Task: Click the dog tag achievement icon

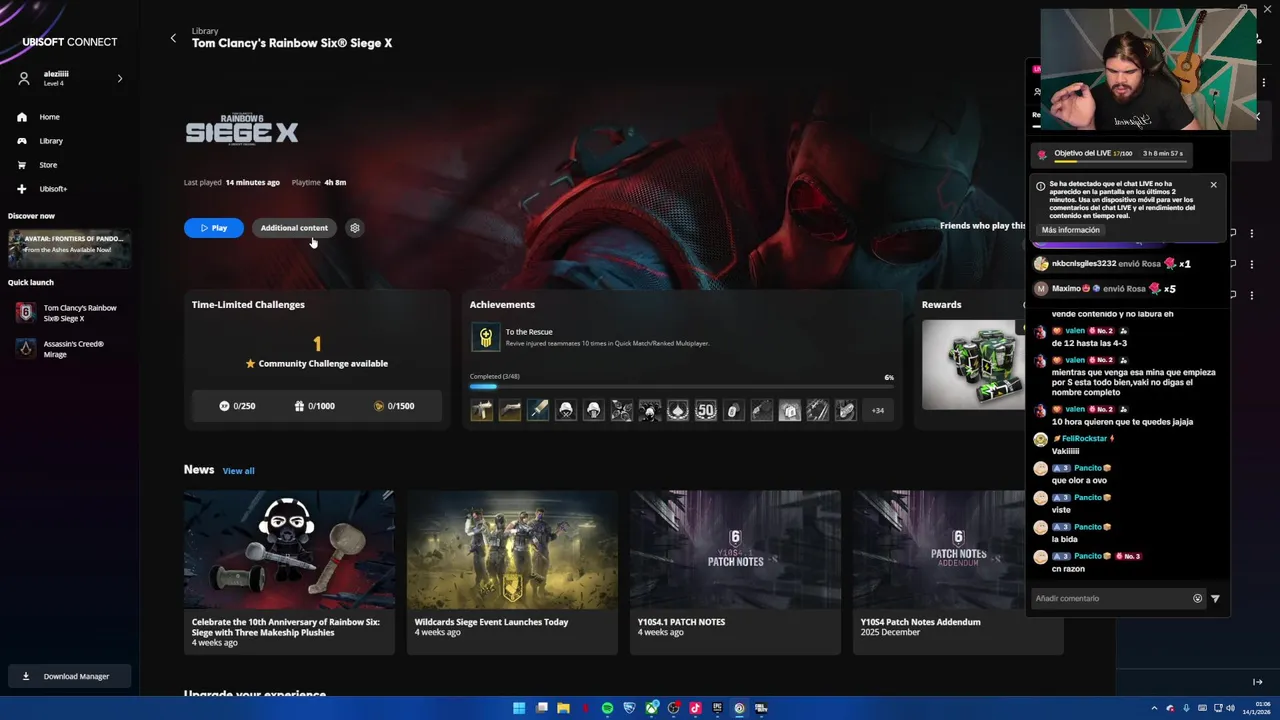Action: point(734,410)
